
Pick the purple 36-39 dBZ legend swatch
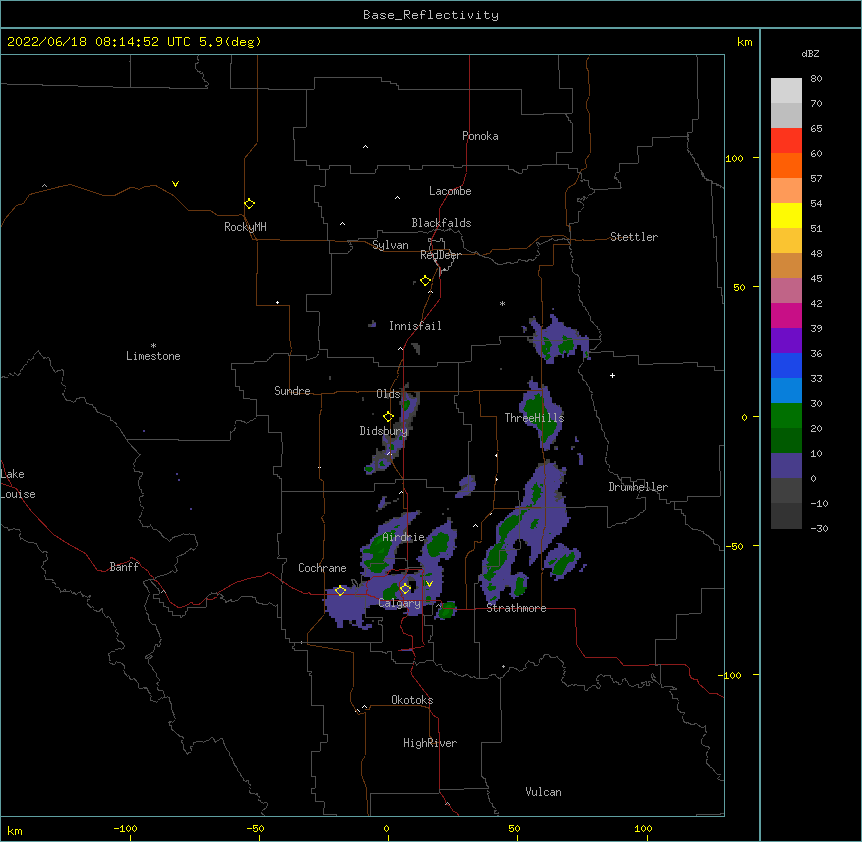click(786, 341)
